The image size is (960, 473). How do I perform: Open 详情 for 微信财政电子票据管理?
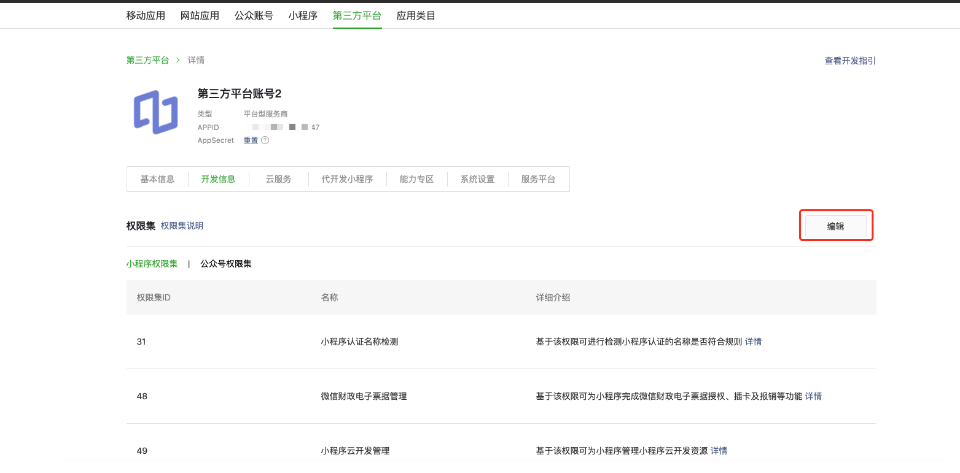(x=813, y=396)
